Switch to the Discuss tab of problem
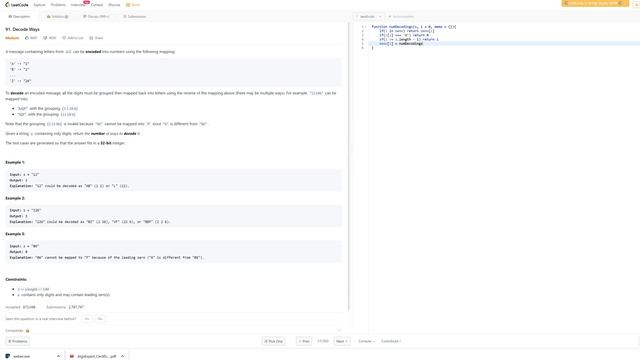Image resolution: width=640 pixels, height=360 pixels. 96,17
